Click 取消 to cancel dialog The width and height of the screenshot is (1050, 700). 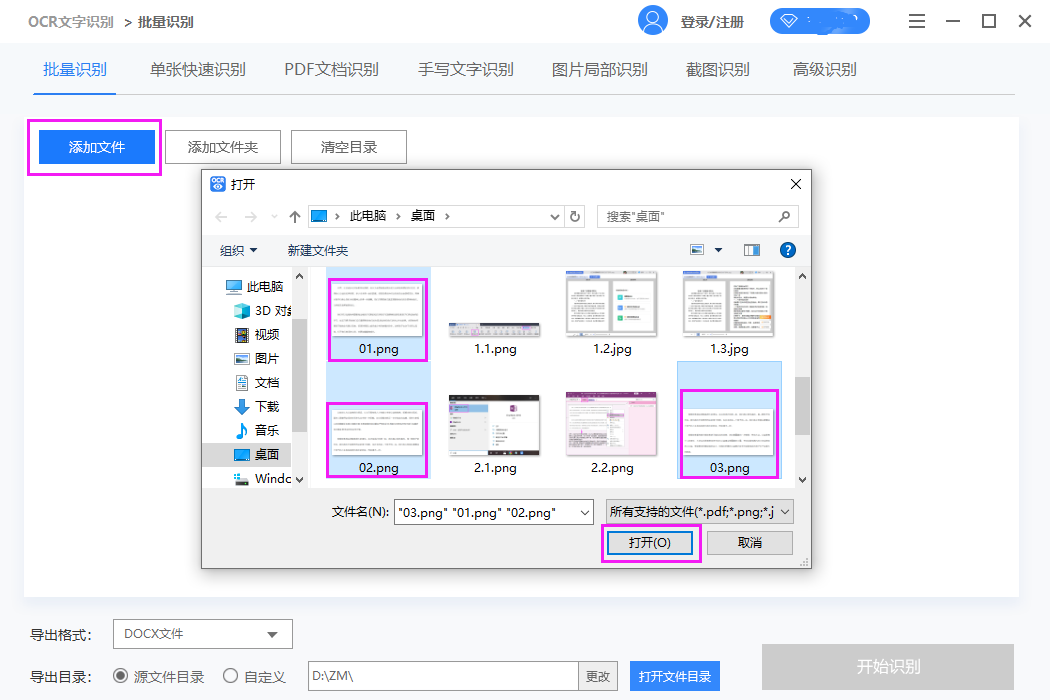click(750, 543)
